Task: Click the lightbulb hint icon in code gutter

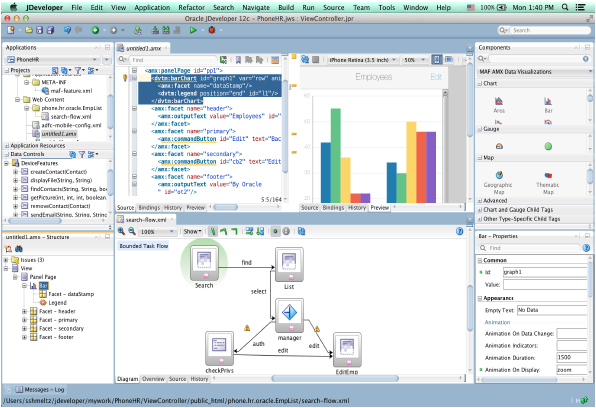Action: click(x=125, y=78)
